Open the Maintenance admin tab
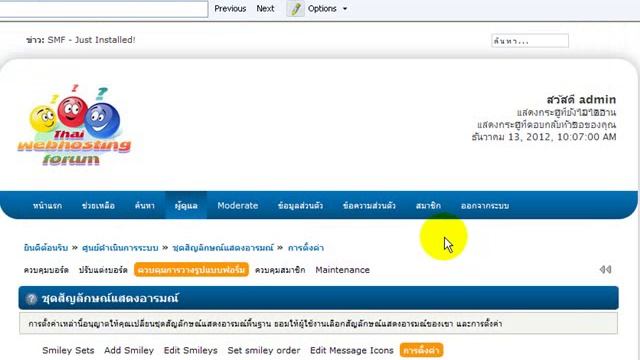 342,270
